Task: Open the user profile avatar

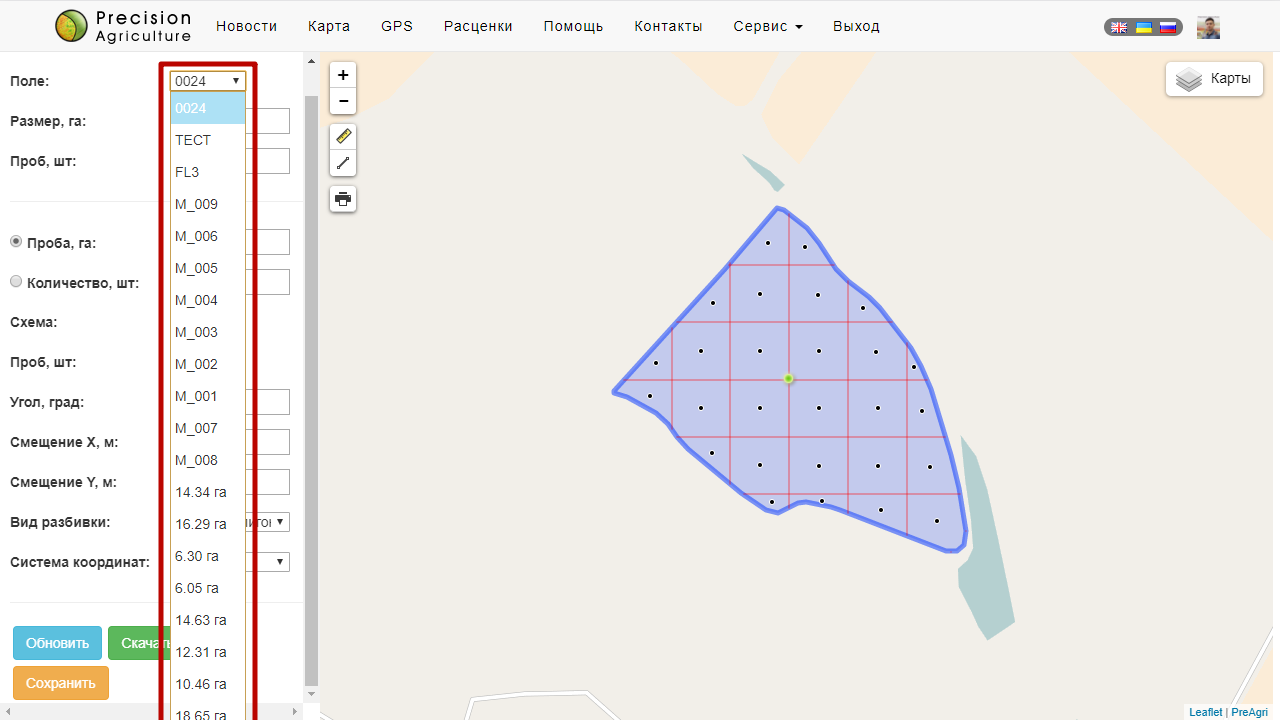Action: [x=1208, y=28]
